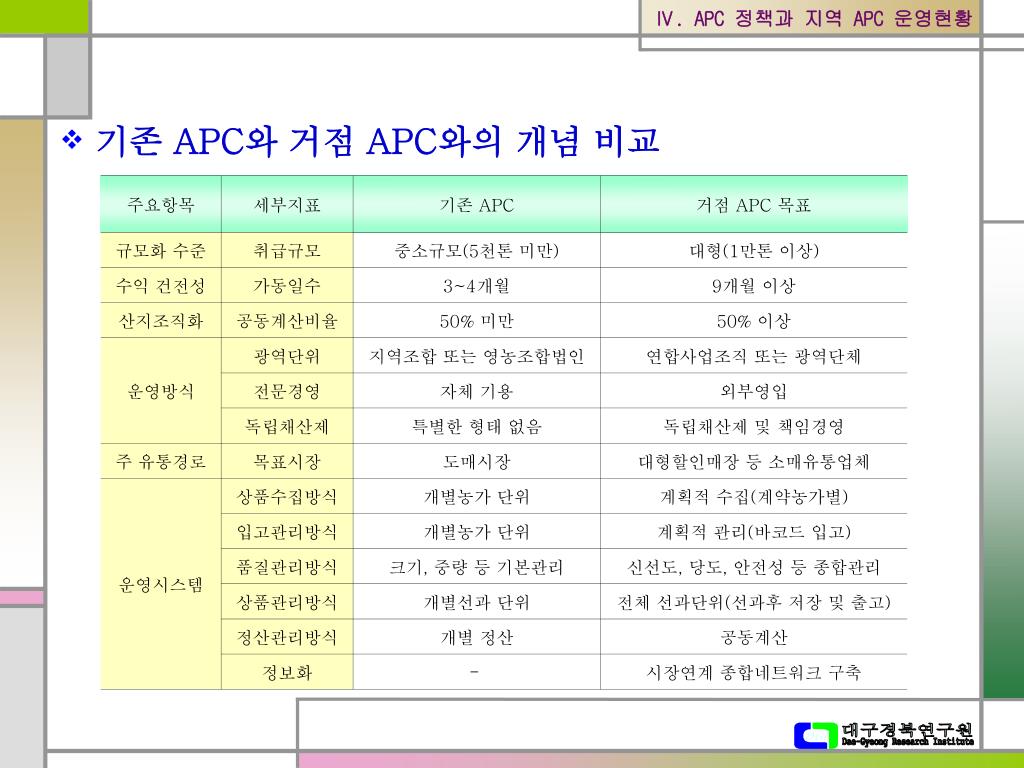Viewport: 1024px width, 768px height.
Task: Select the '공동계산' cell
Action: tap(754, 637)
